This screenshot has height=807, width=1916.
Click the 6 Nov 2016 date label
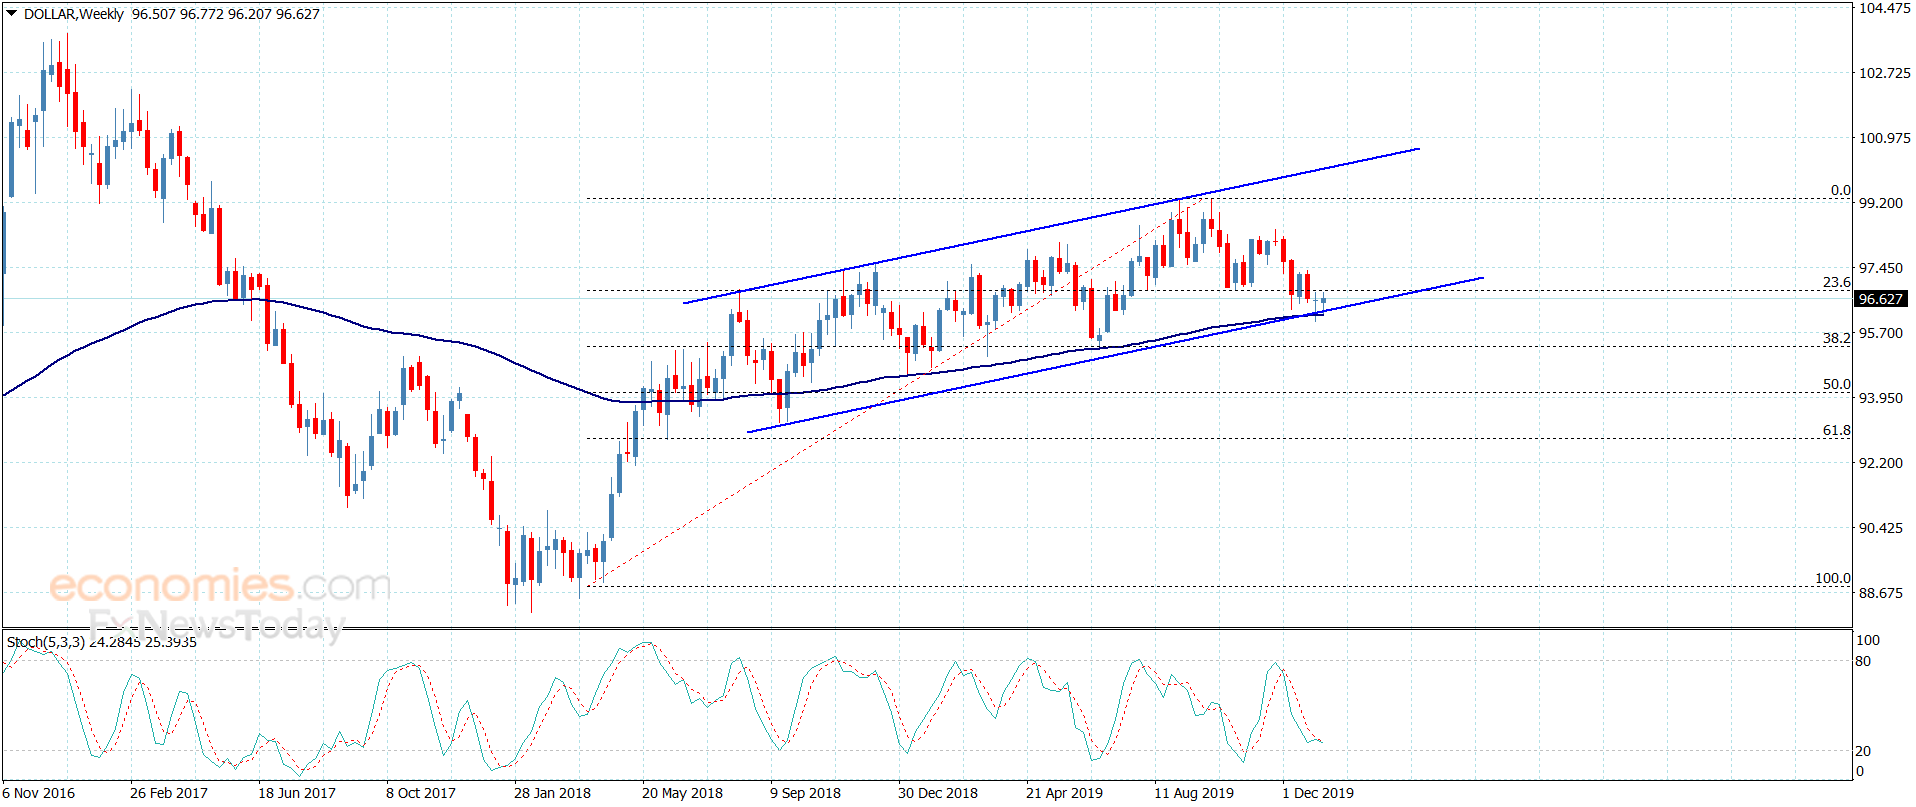pyautogui.click(x=38, y=793)
